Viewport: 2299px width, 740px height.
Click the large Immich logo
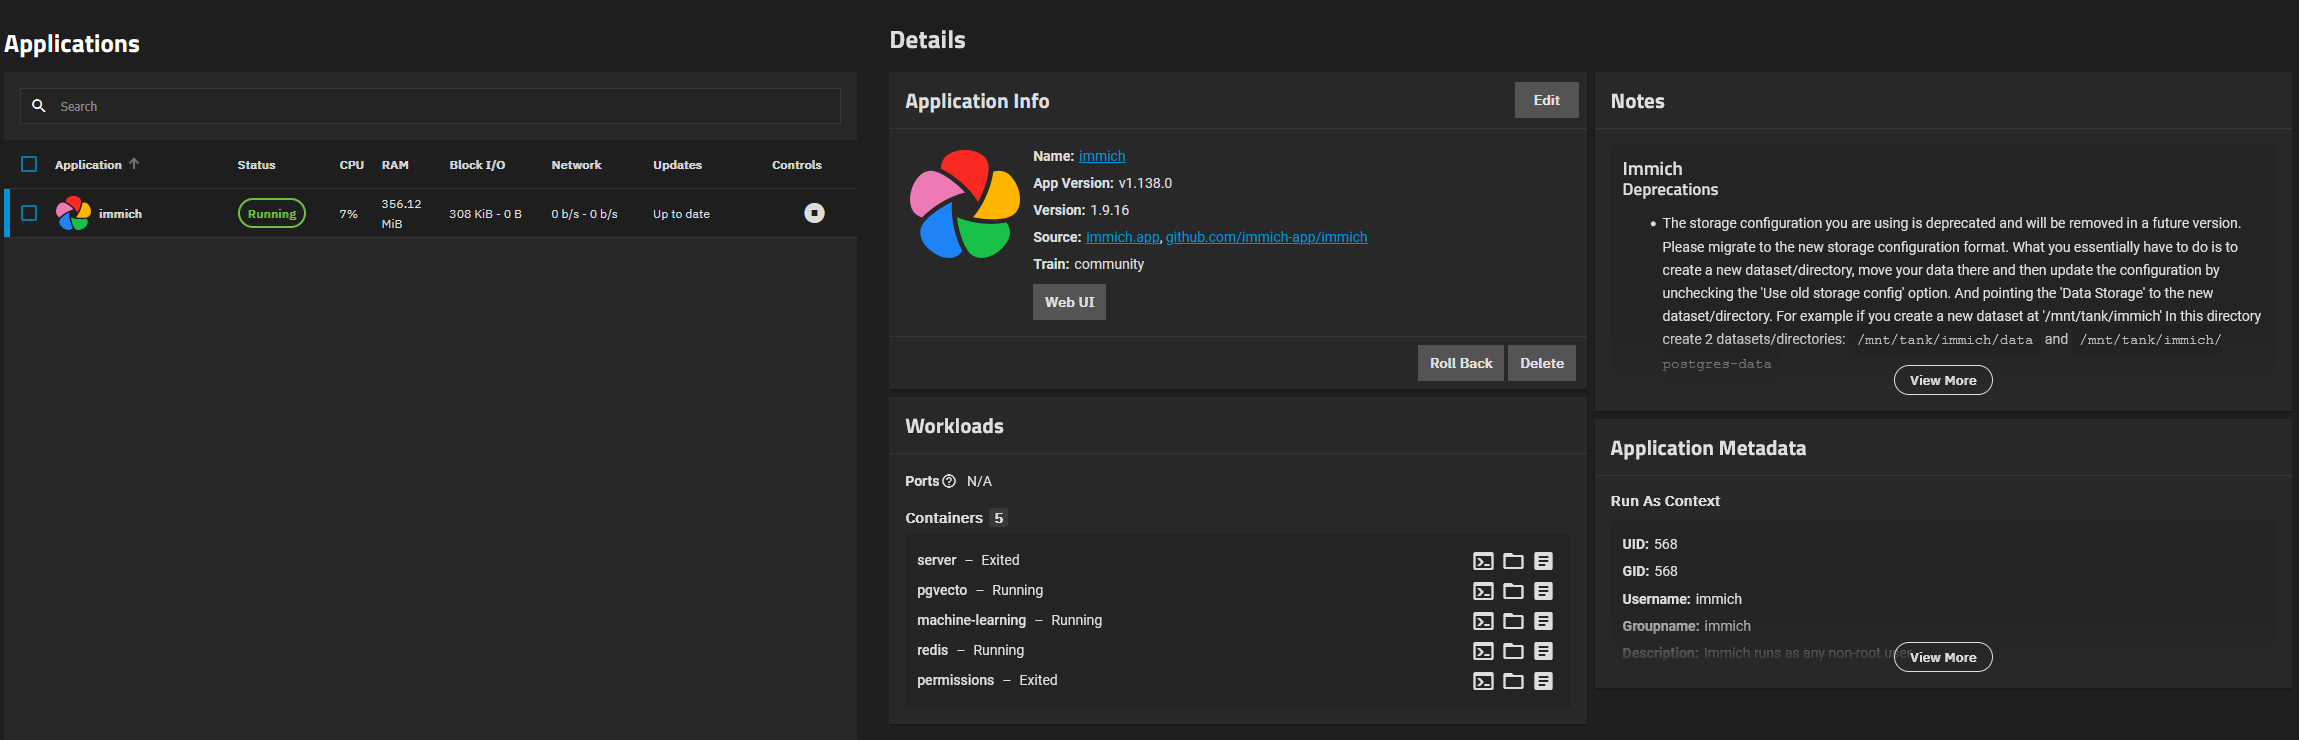point(964,204)
